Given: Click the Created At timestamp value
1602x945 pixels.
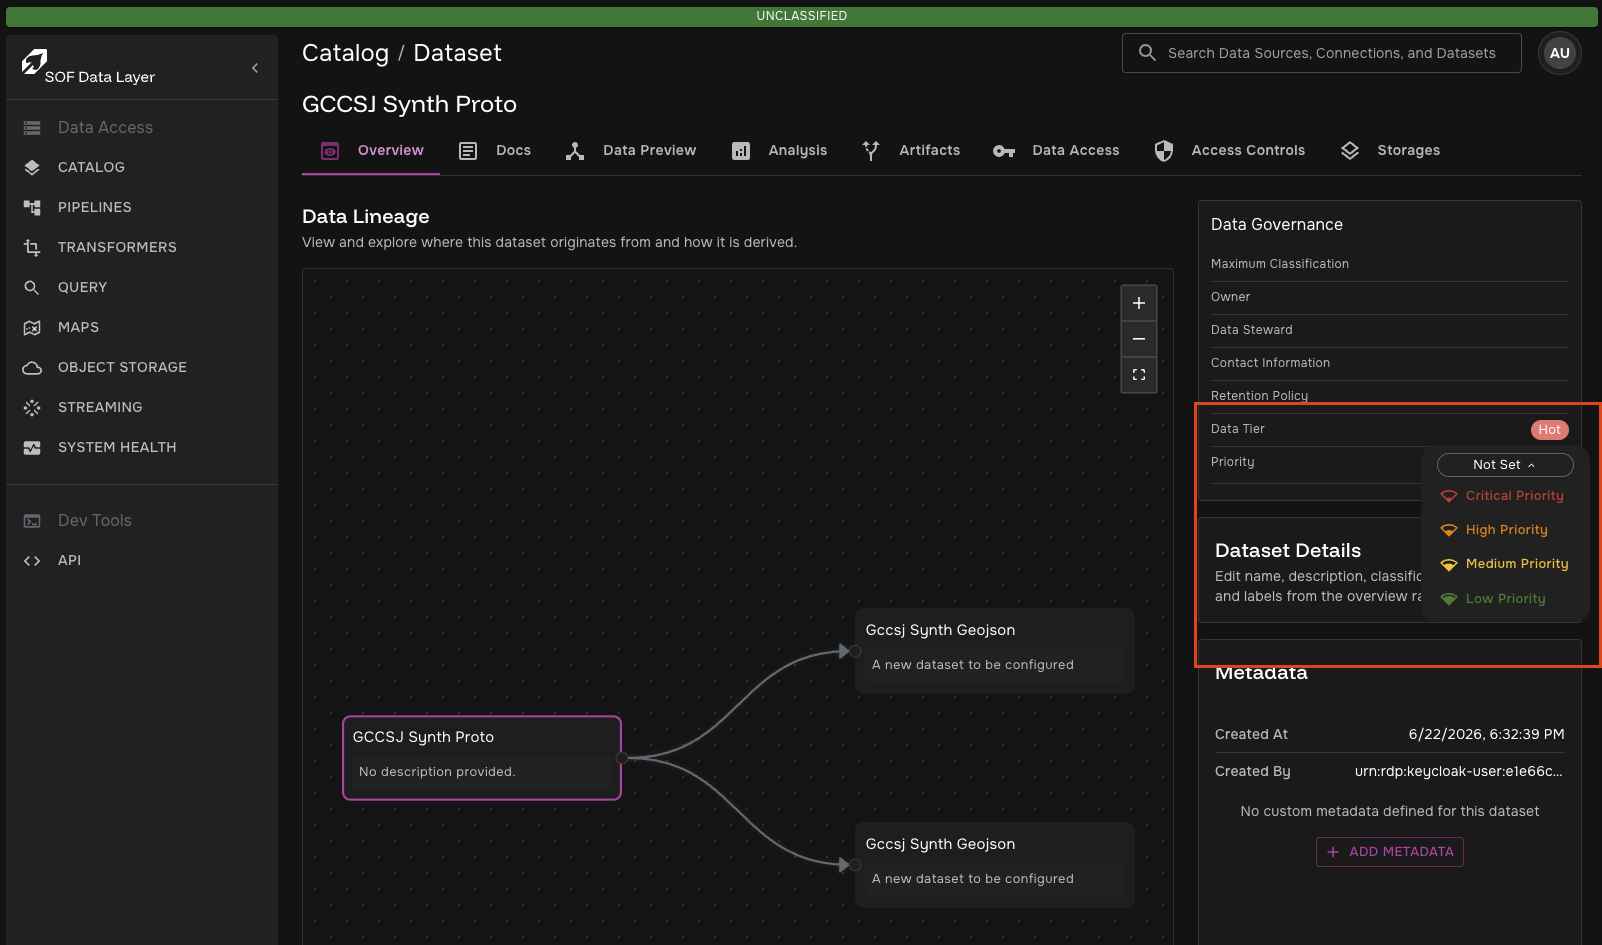Looking at the screenshot, I should 1486,735.
